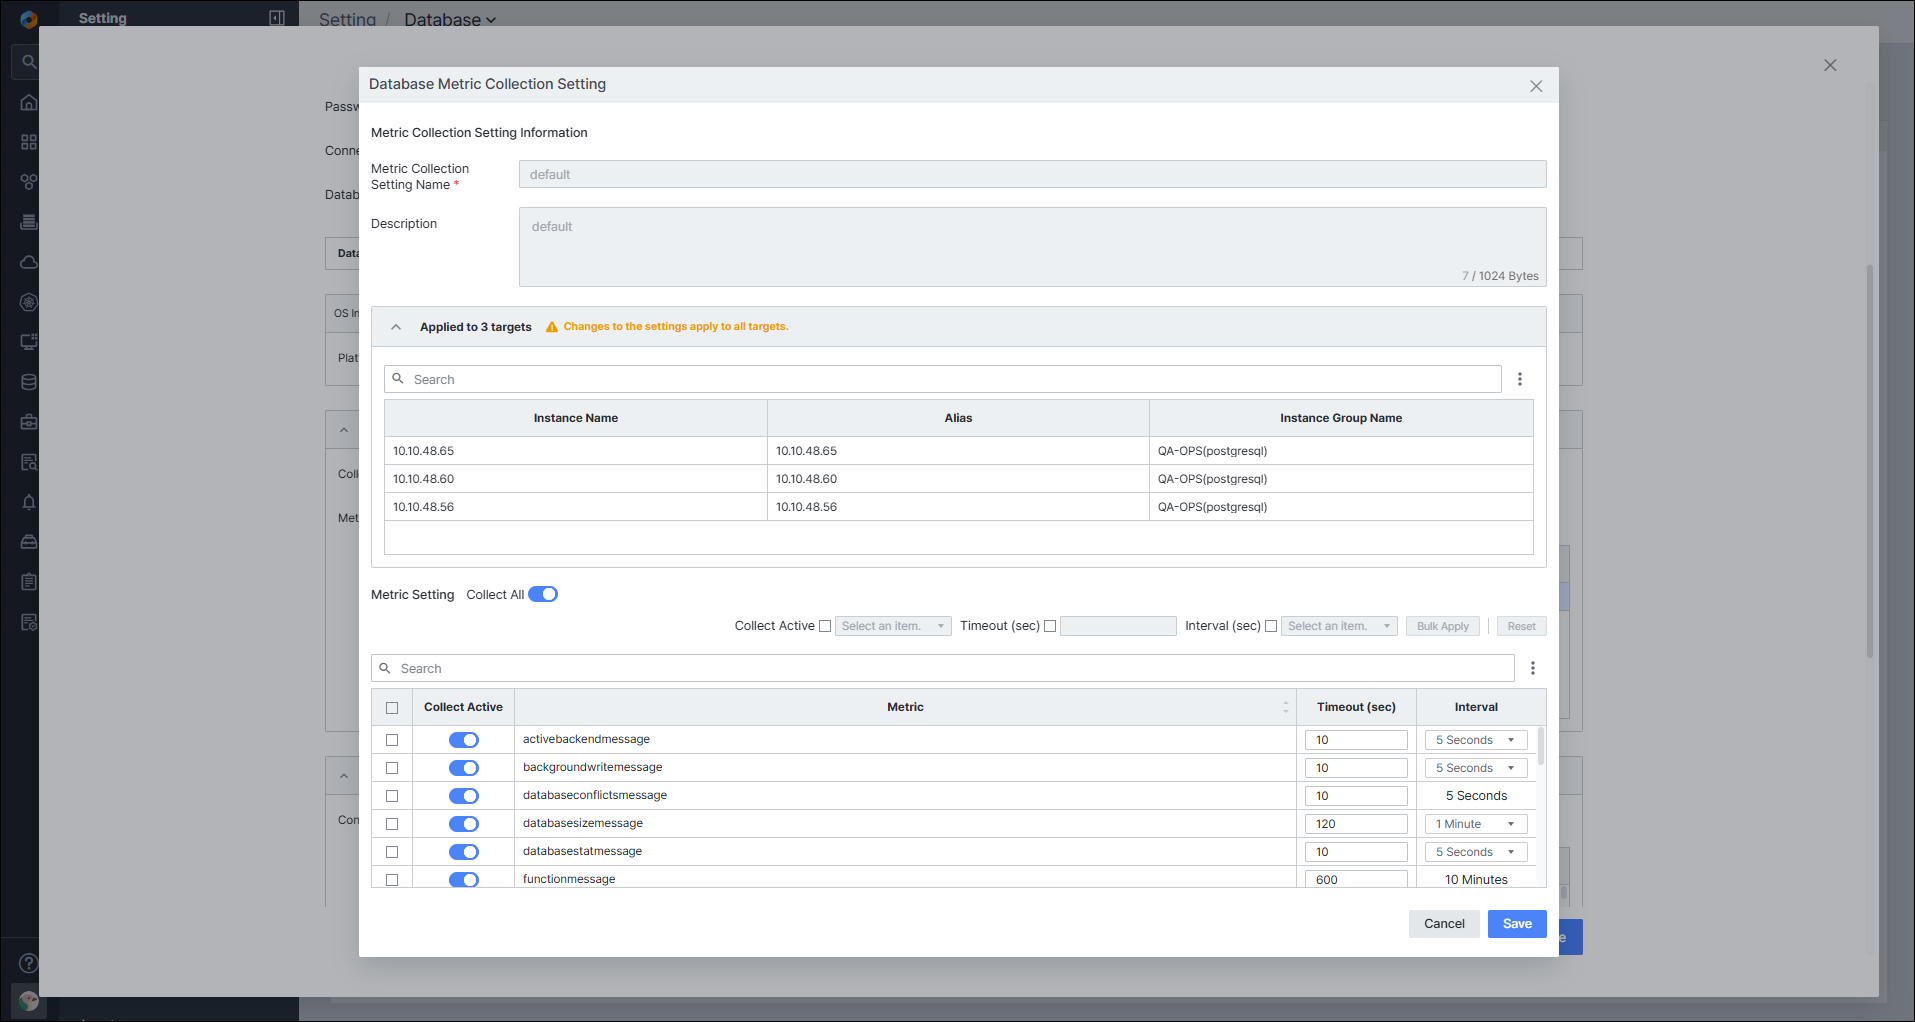Open the Collect Active select item dropdown

pyautogui.click(x=893, y=626)
